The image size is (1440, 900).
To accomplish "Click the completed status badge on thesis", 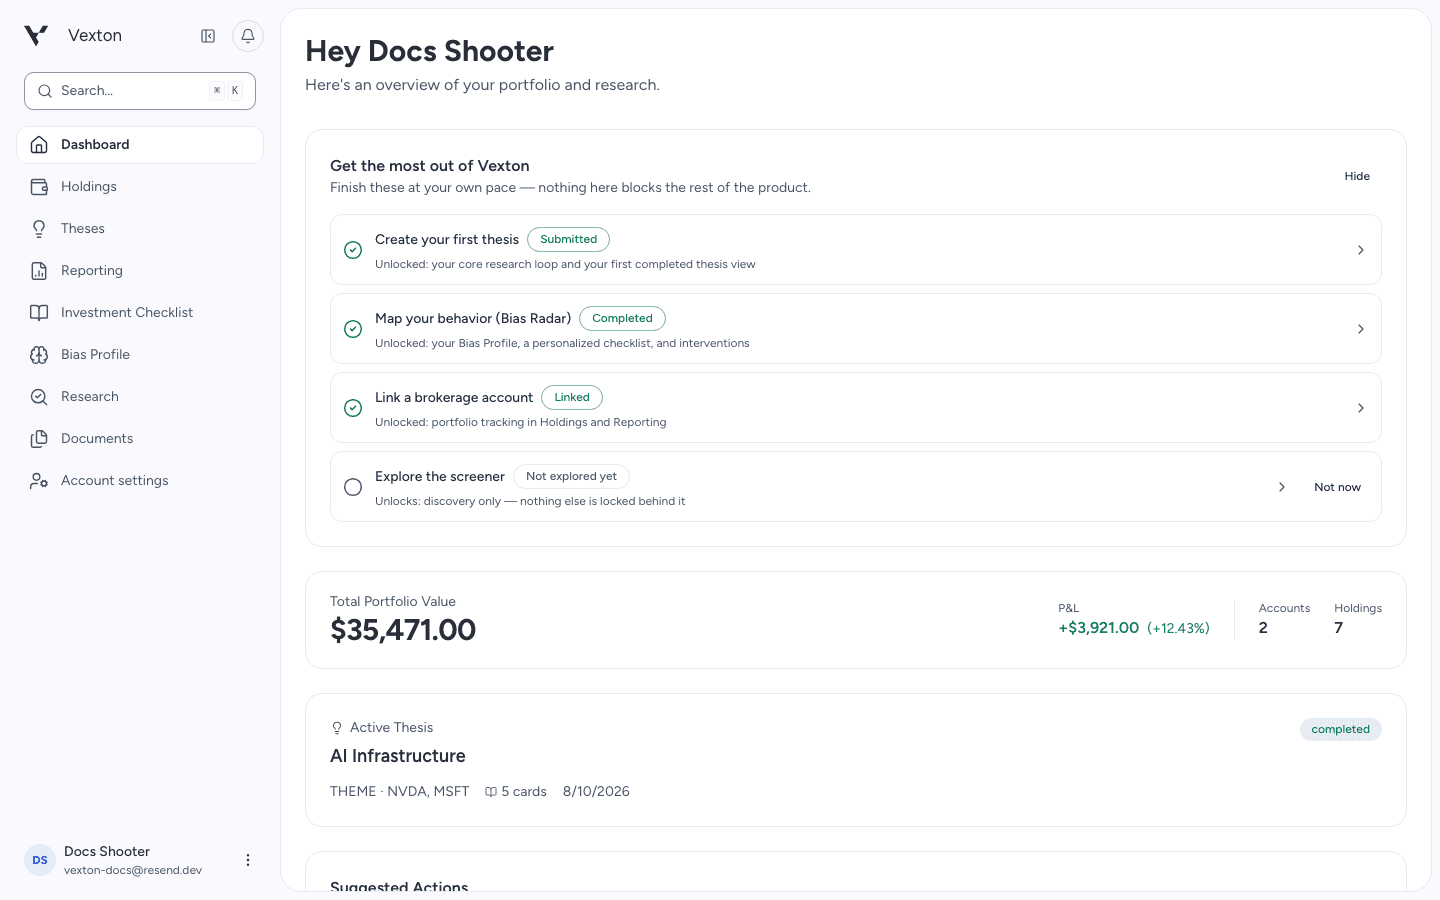I will (x=1340, y=729).
